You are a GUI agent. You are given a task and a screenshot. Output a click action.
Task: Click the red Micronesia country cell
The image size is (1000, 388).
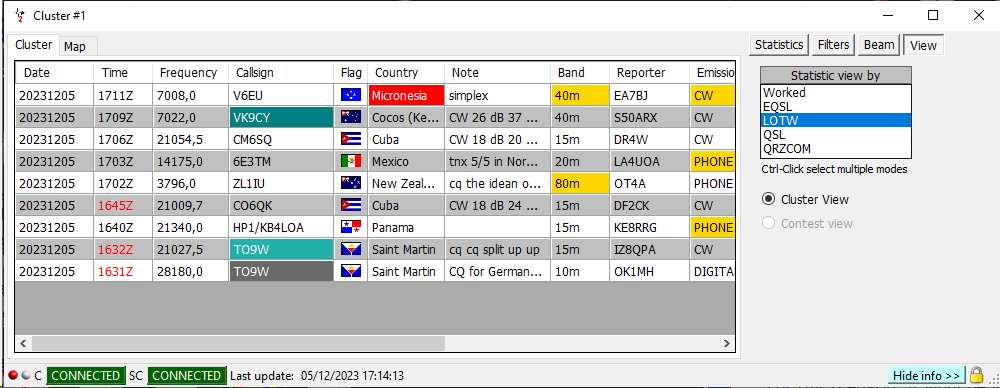coord(406,96)
